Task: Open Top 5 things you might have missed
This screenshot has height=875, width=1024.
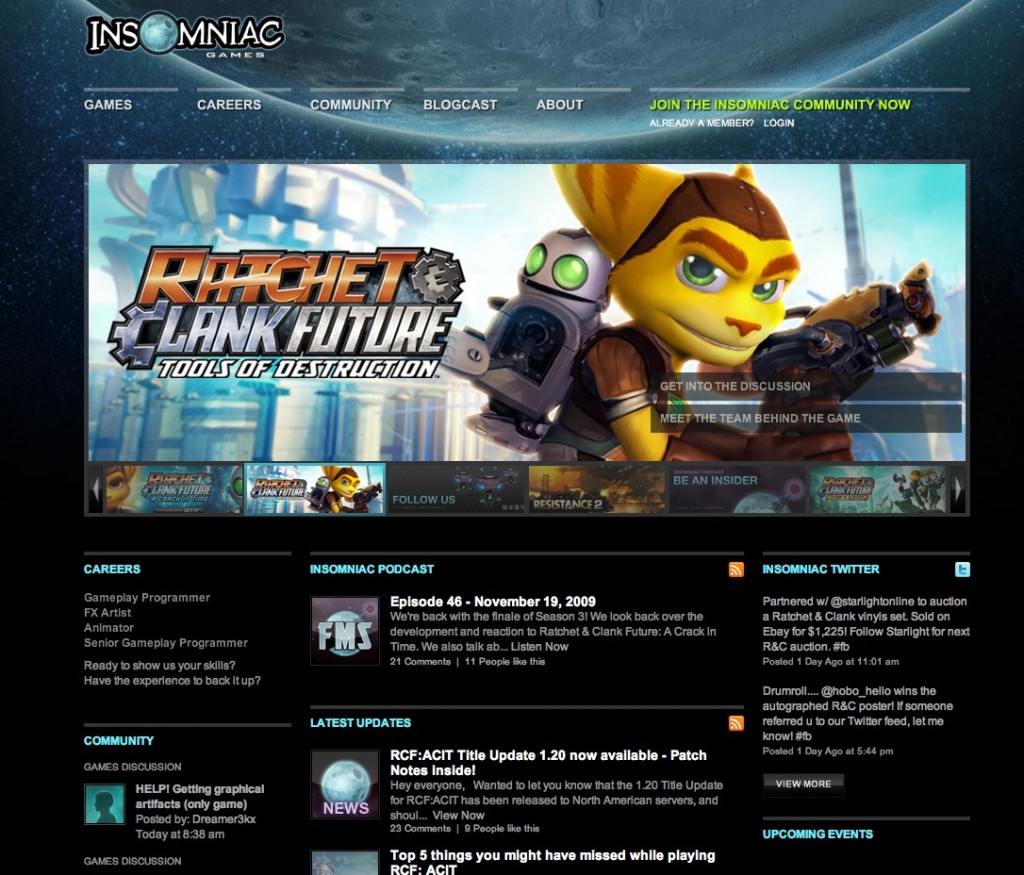Action: pyautogui.click(x=552, y=862)
